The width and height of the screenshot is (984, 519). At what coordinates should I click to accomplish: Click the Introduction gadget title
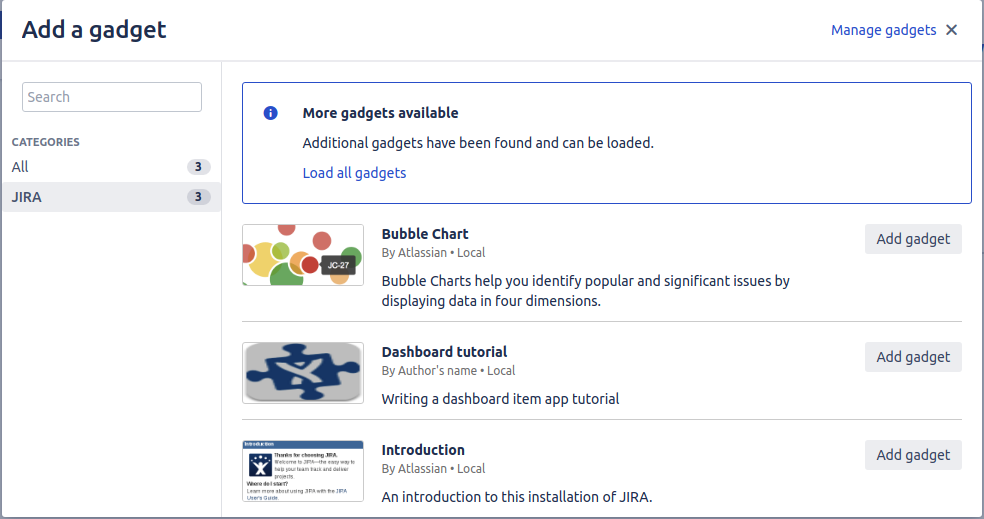[x=423, y=450]
